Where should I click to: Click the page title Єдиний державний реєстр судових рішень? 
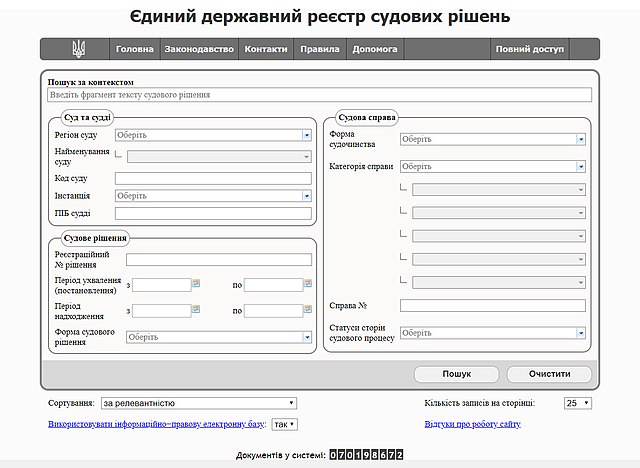pyautogui.click(x=320, y=17)
